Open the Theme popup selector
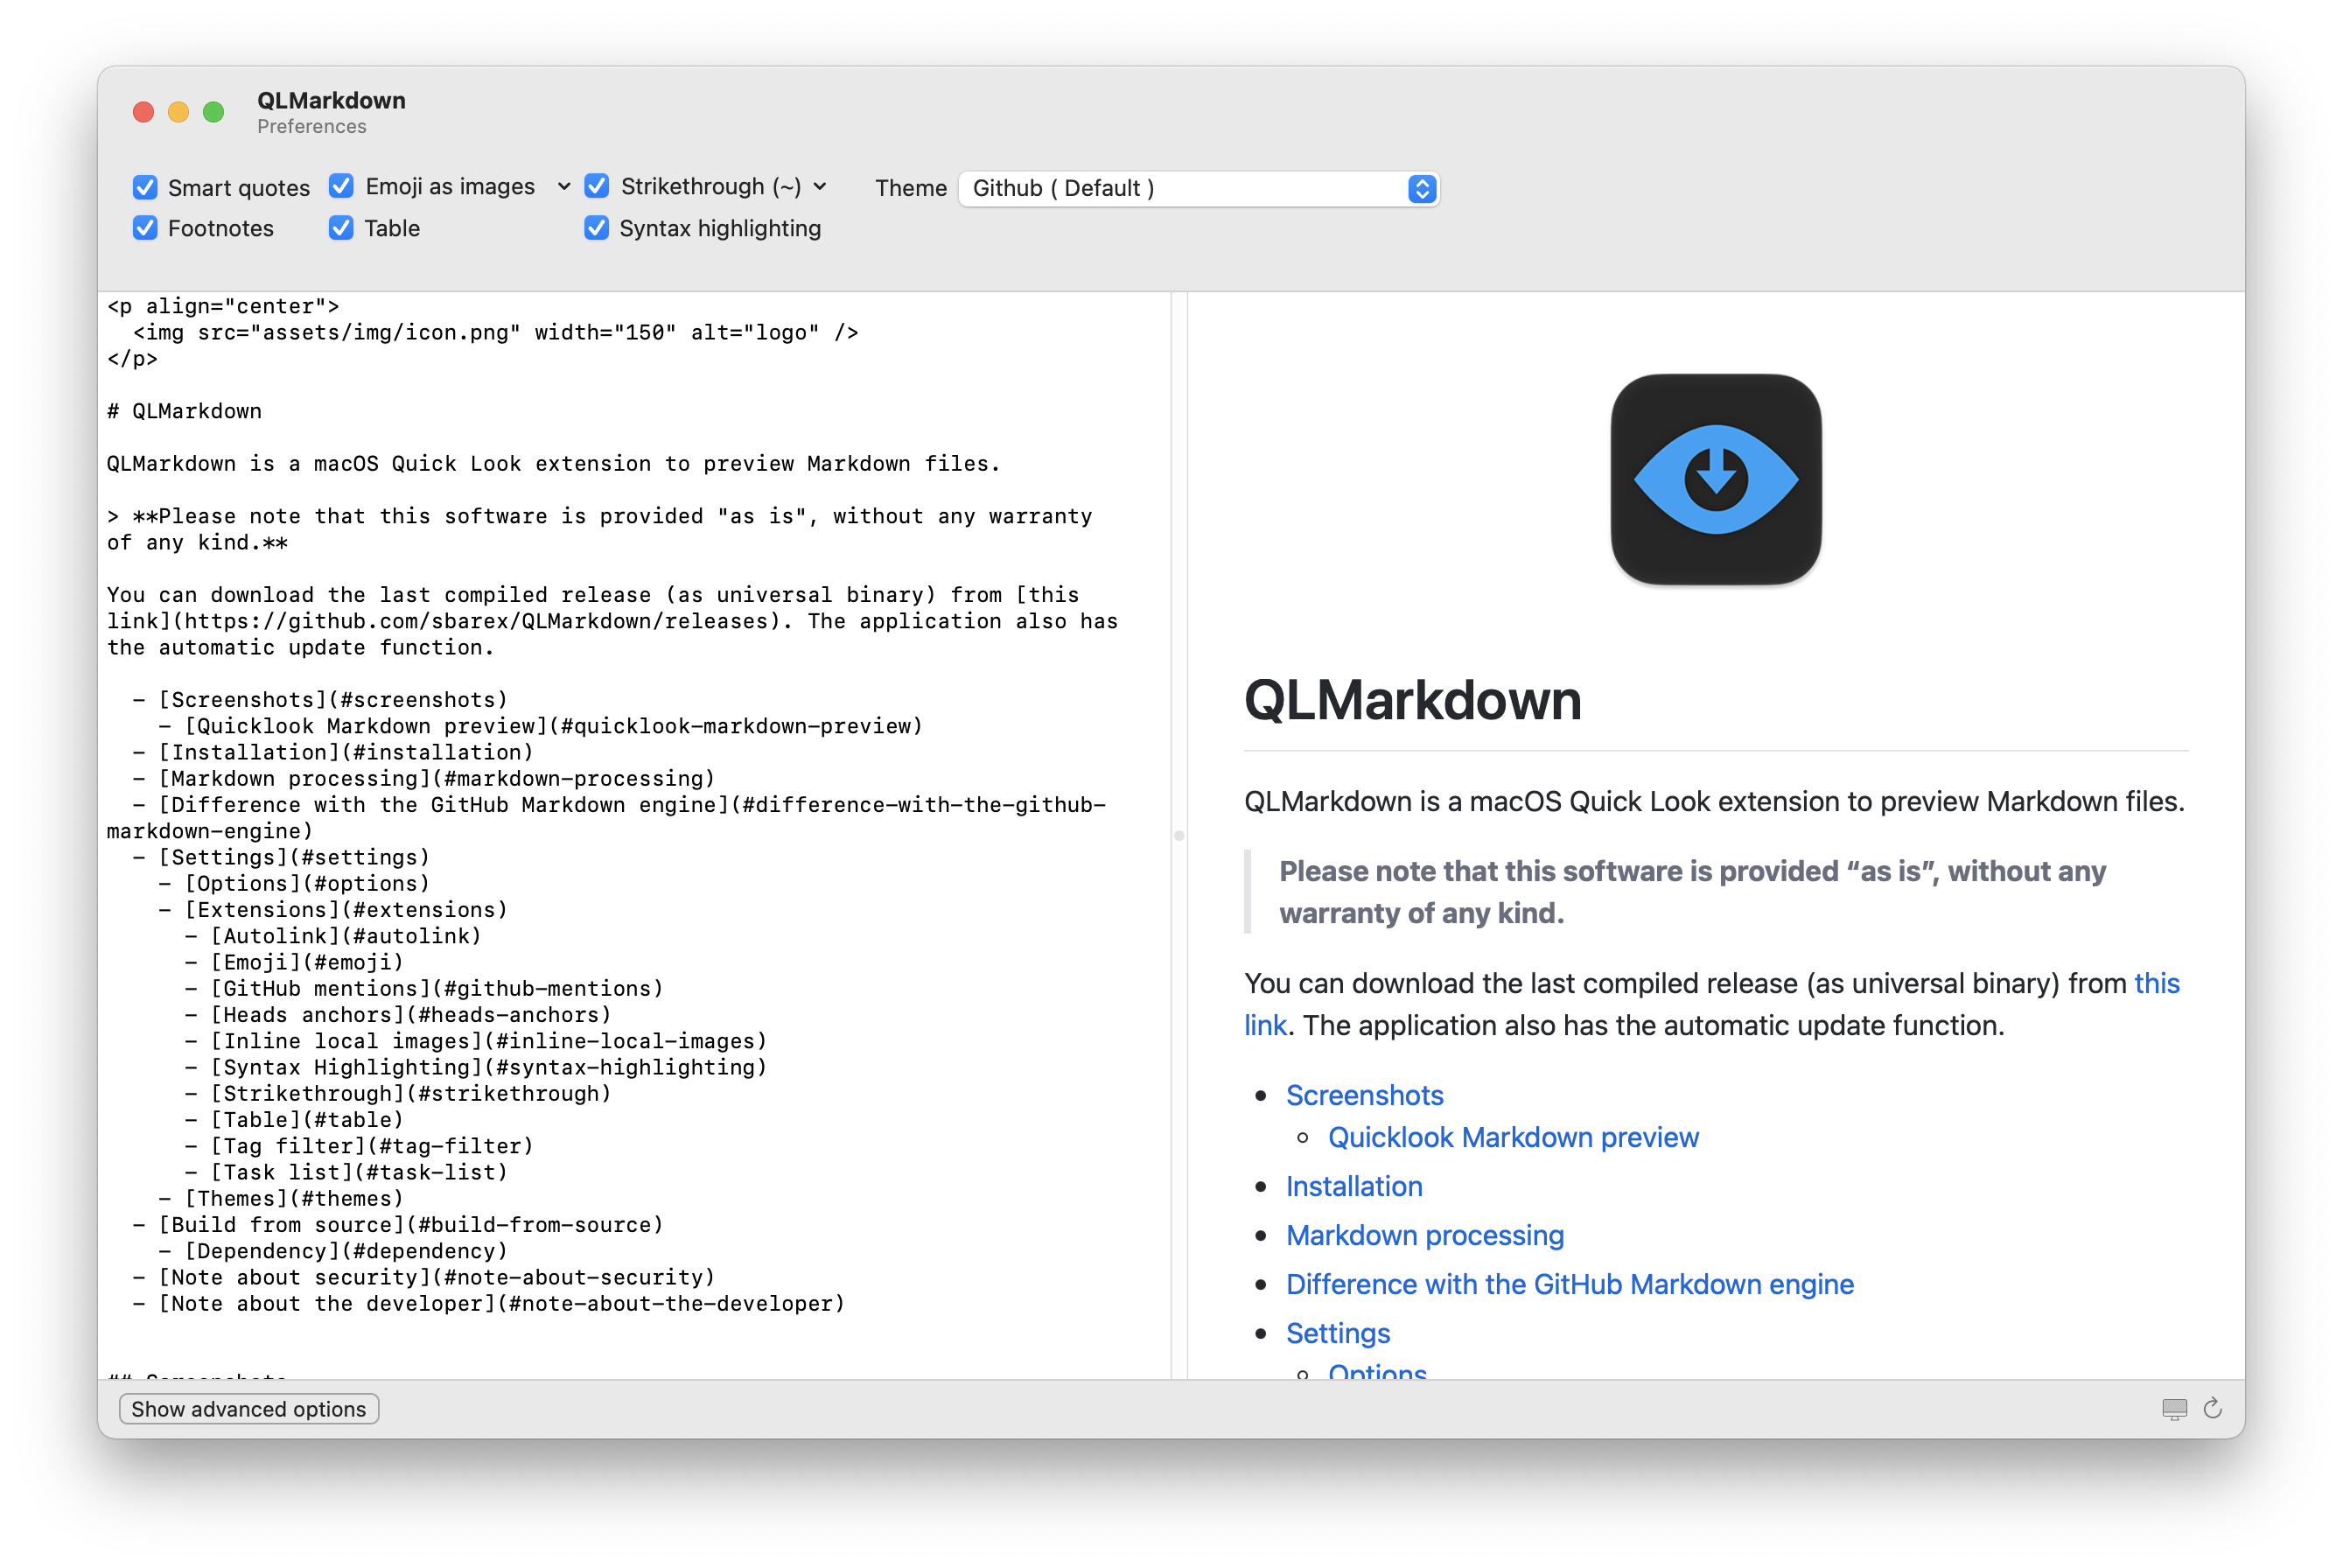This screenshot has height=1568, width=2343. [1198, 188]
